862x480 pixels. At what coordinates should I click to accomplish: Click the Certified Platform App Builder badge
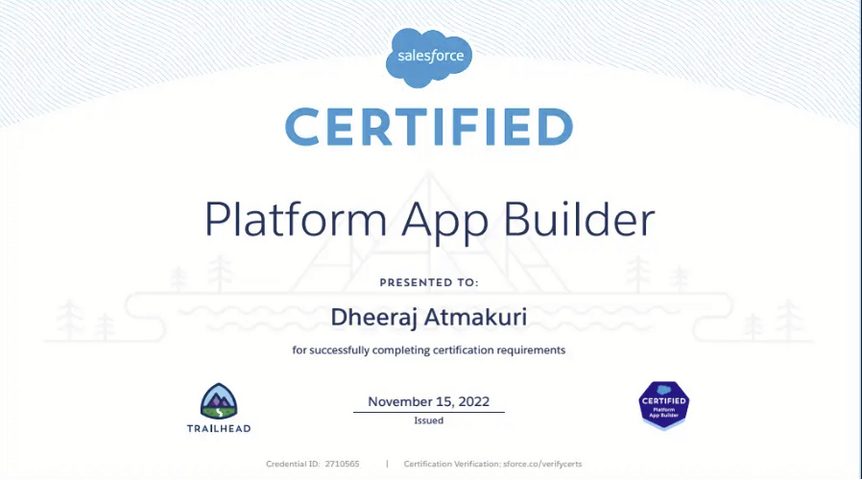[664, 405]
